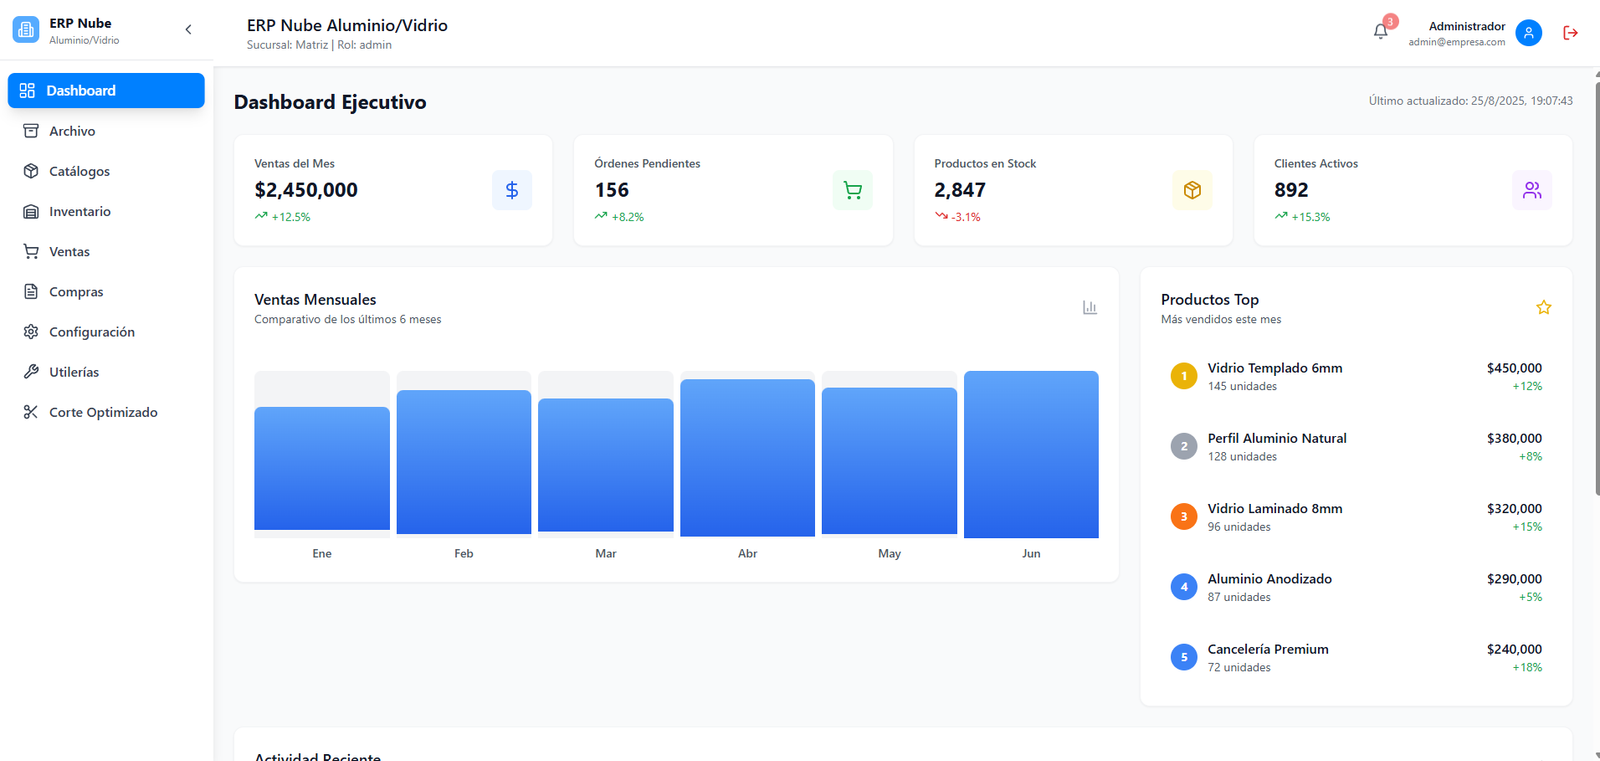Open the Archivo menu
The height and width of the screenshot is (761, 1600).
72,131
